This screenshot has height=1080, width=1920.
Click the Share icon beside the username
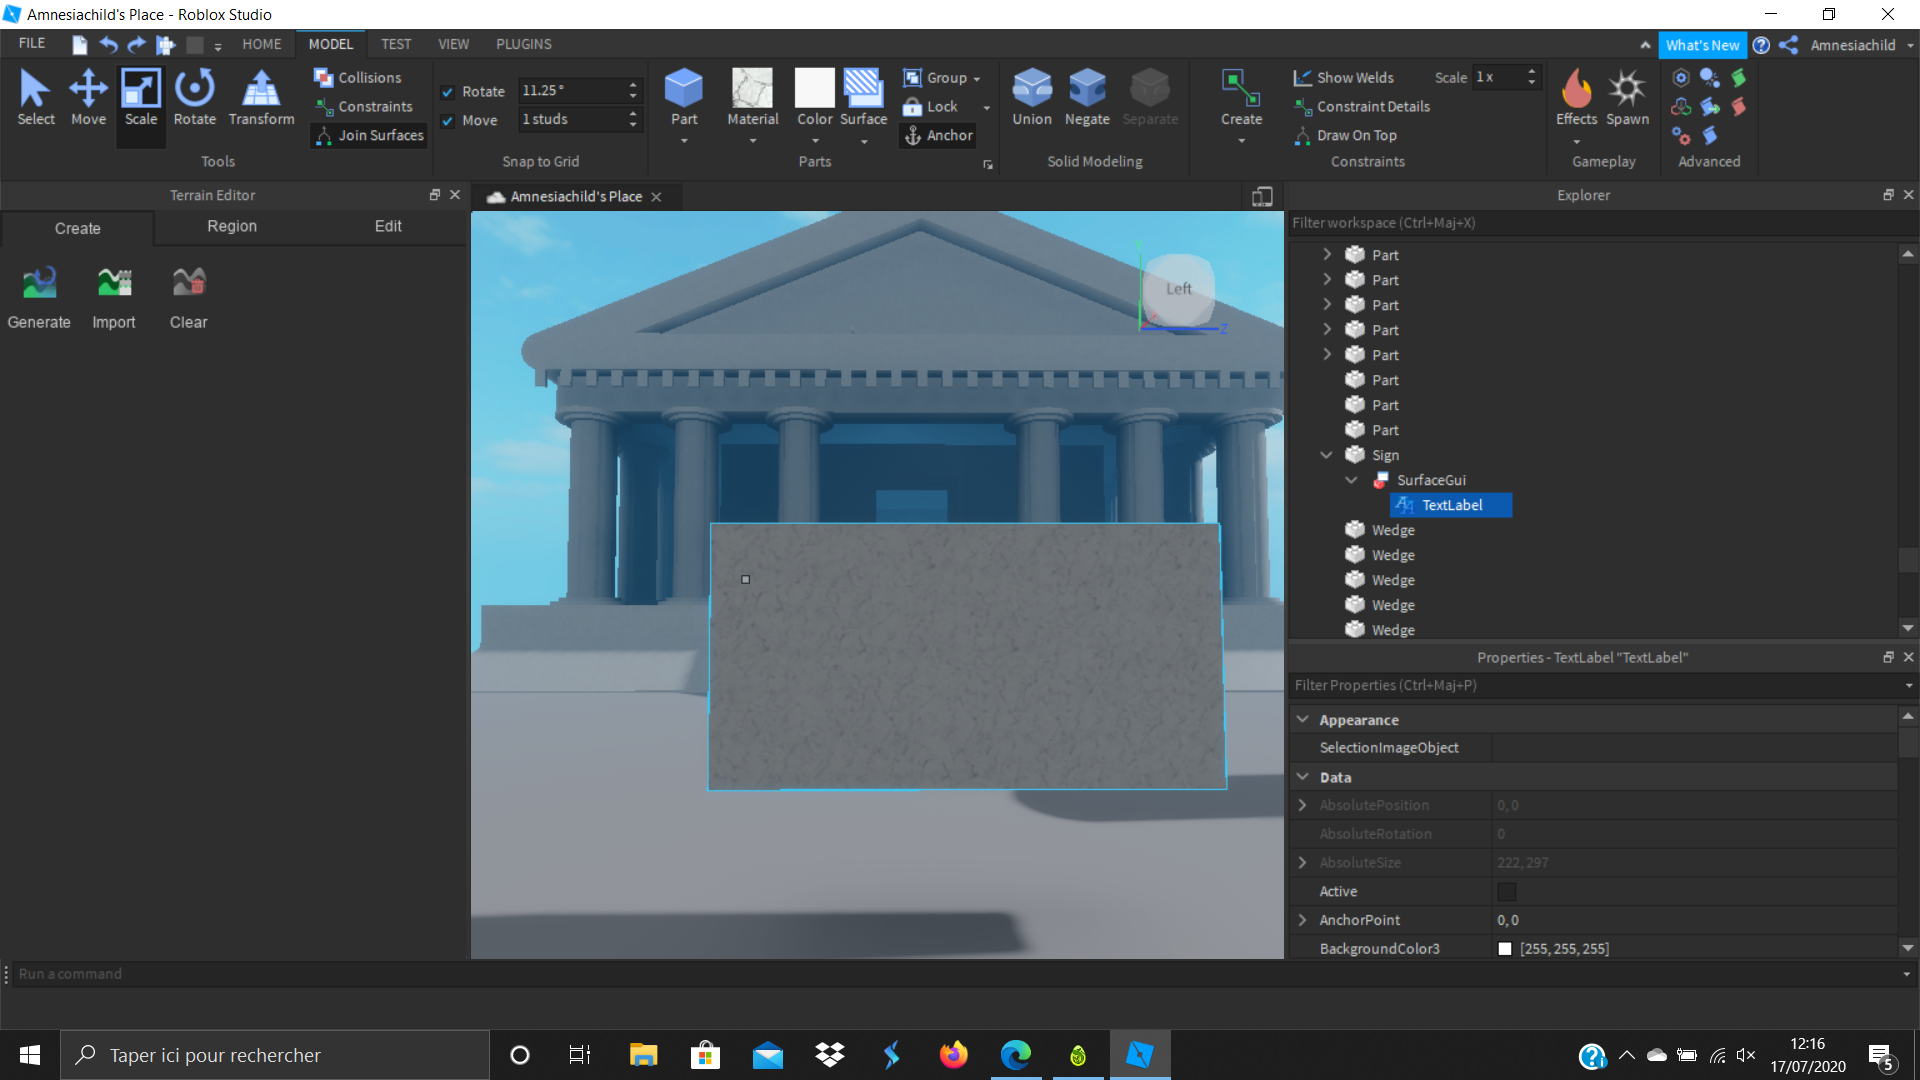pyautogui.click(x=1789, y=45)
